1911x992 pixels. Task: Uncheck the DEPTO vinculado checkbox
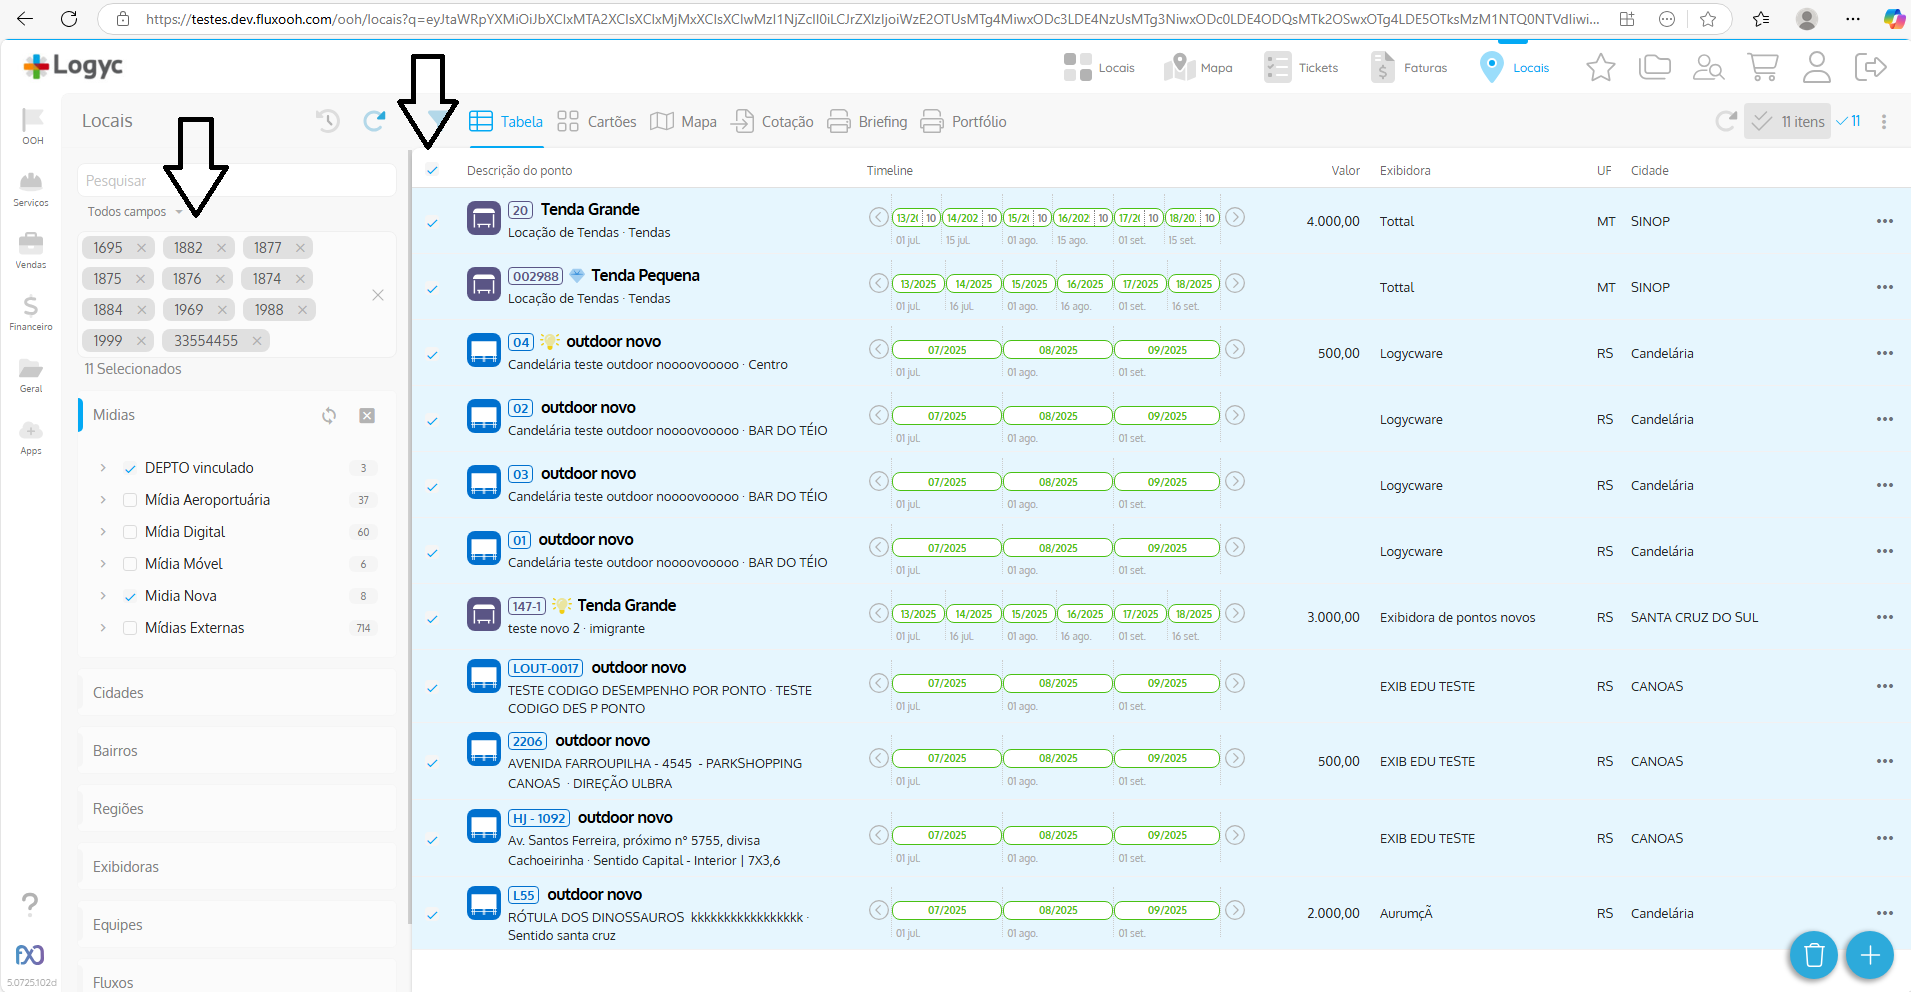(x=130, y=468)
